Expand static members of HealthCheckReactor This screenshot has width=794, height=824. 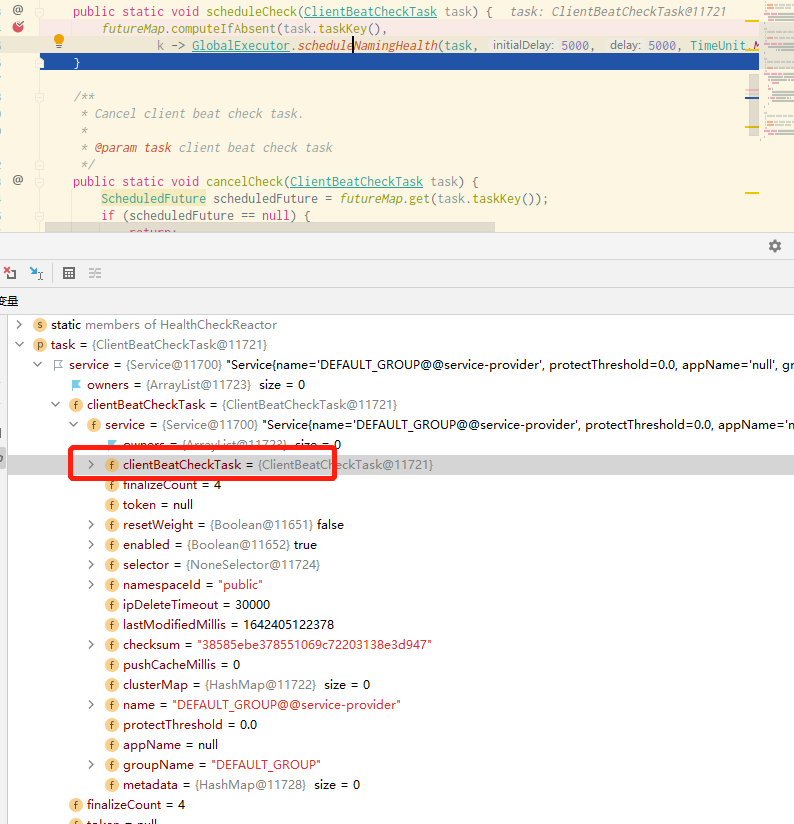(19, 325)
